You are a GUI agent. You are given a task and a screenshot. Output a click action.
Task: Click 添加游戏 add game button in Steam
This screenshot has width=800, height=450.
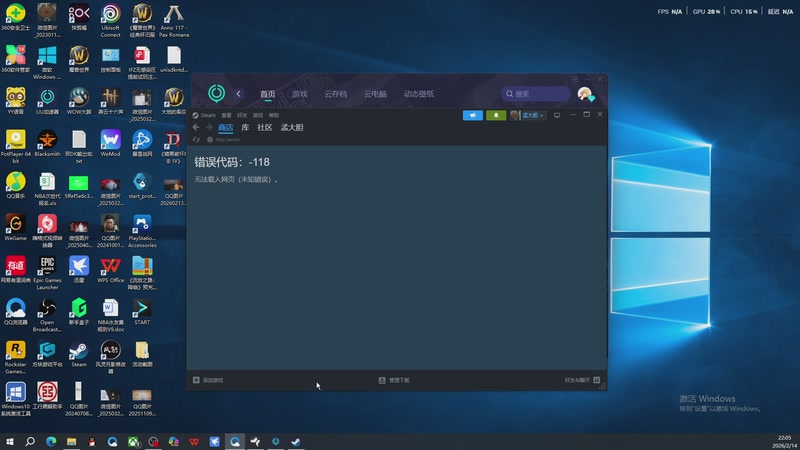208,380
